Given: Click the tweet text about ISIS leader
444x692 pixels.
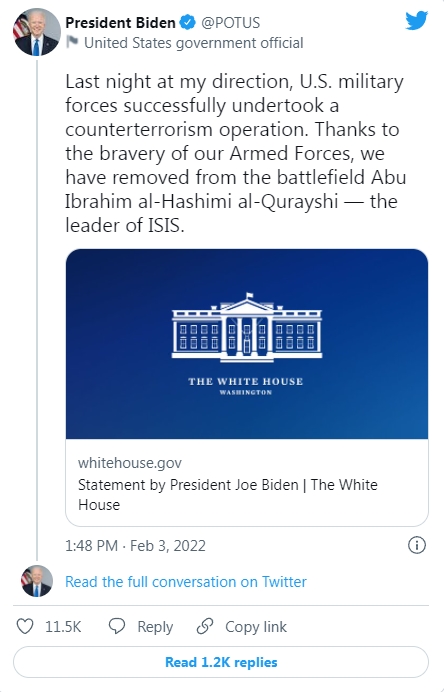Looking at the screenshot, I should pos(235,154).
